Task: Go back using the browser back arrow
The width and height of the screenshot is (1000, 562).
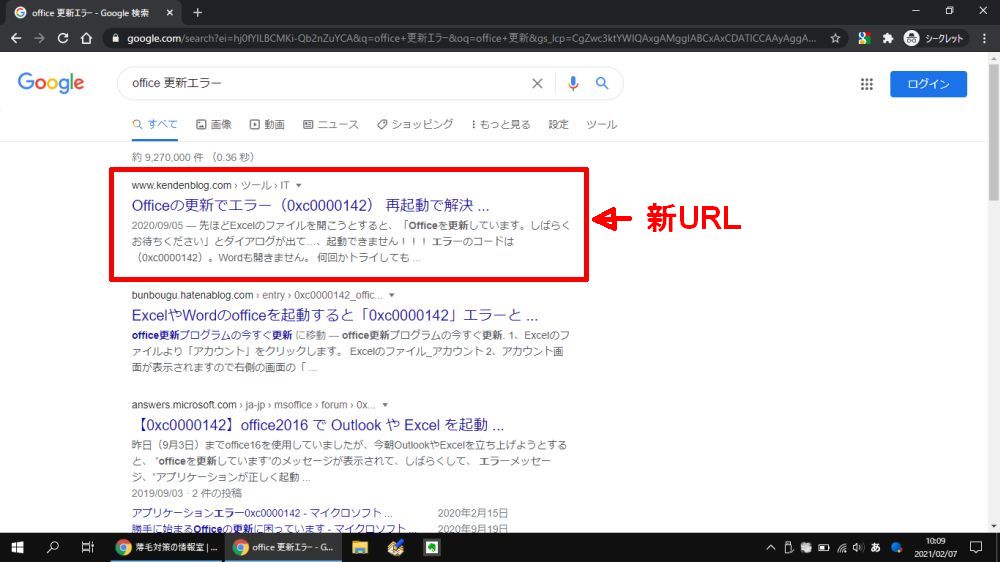Action: (x=16, y=38)
